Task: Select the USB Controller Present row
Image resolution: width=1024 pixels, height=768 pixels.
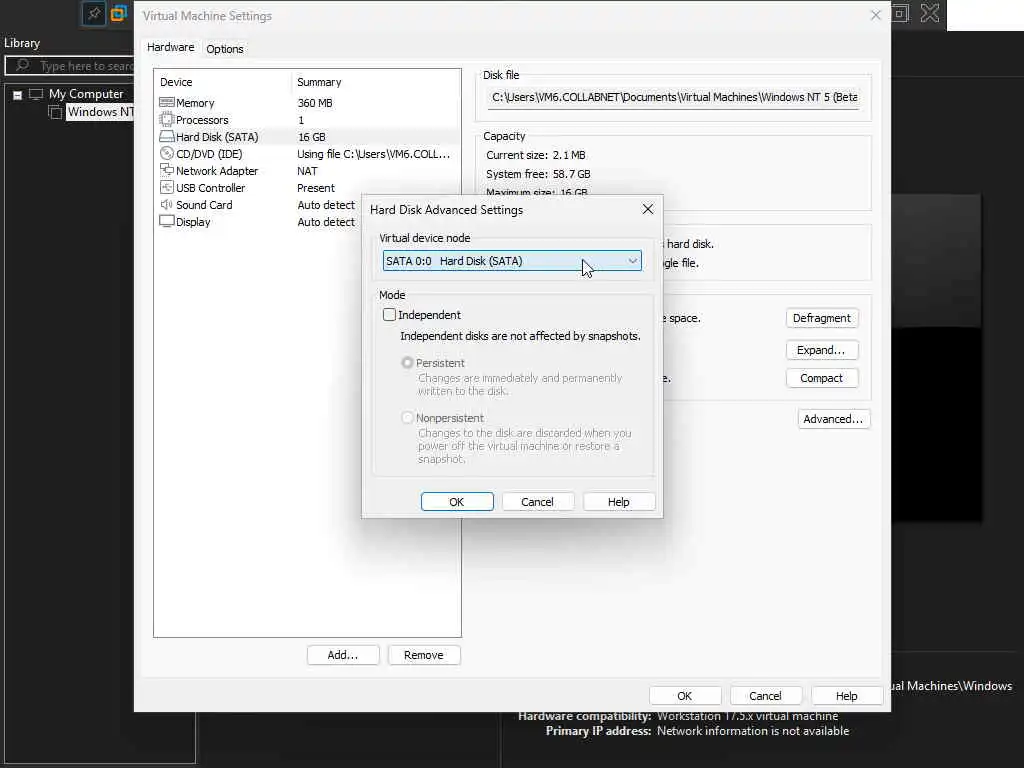Action: click(307, 188)
